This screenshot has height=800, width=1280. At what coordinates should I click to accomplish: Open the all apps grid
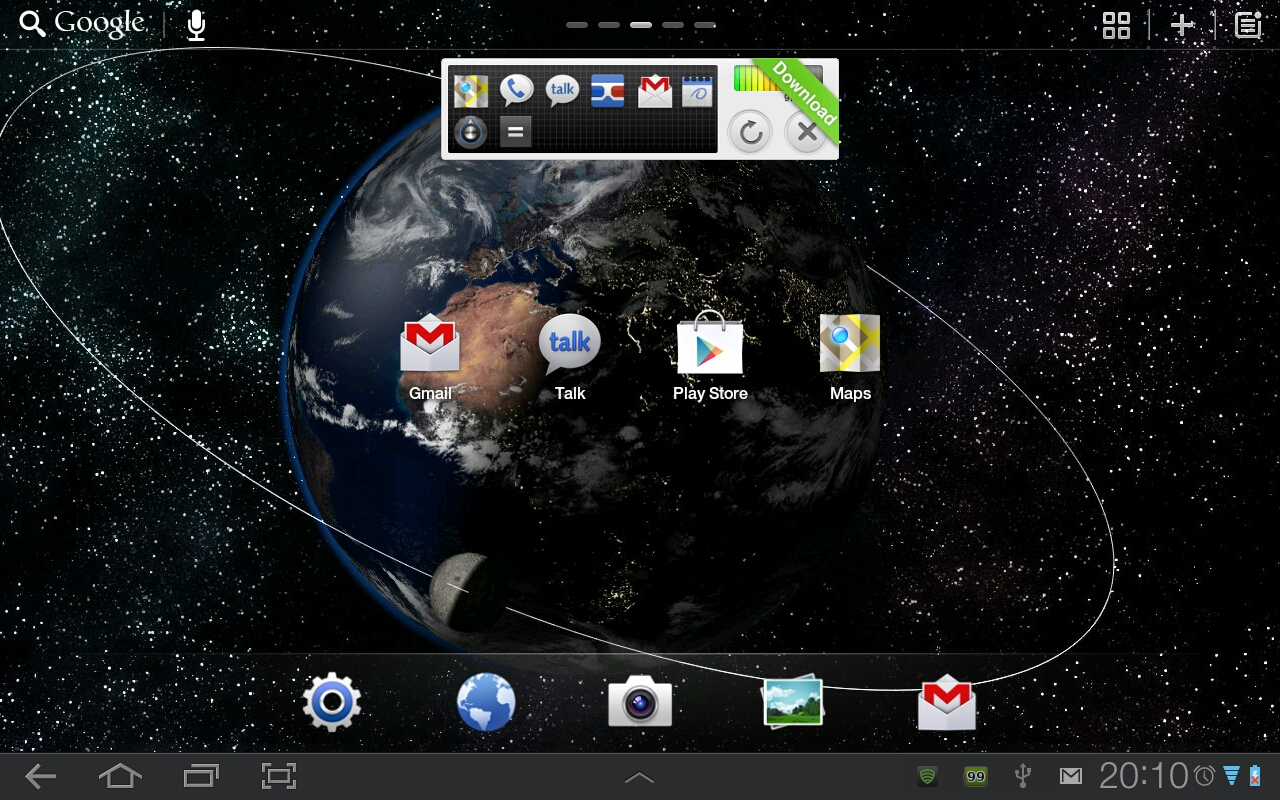pos(1116,25)
